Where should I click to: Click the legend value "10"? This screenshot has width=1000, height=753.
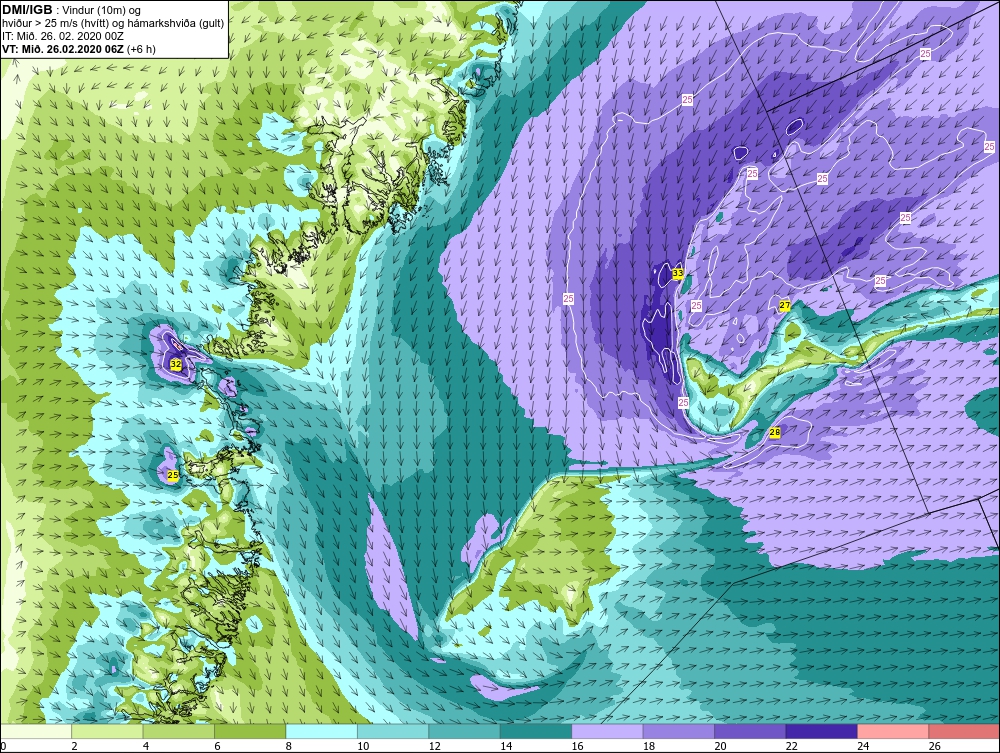coord(363,746)
